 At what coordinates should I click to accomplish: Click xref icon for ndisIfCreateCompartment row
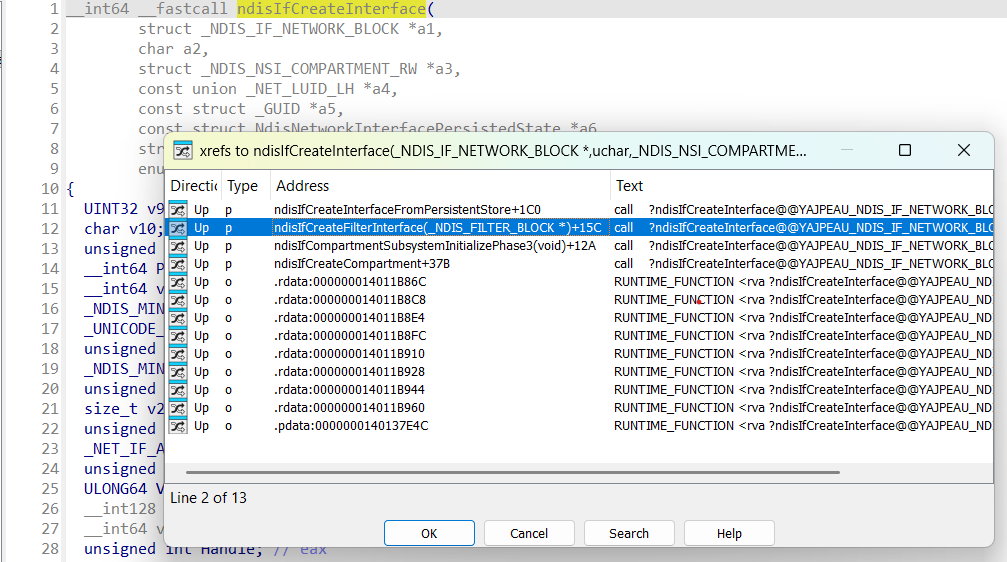click(x=178, y=264)
